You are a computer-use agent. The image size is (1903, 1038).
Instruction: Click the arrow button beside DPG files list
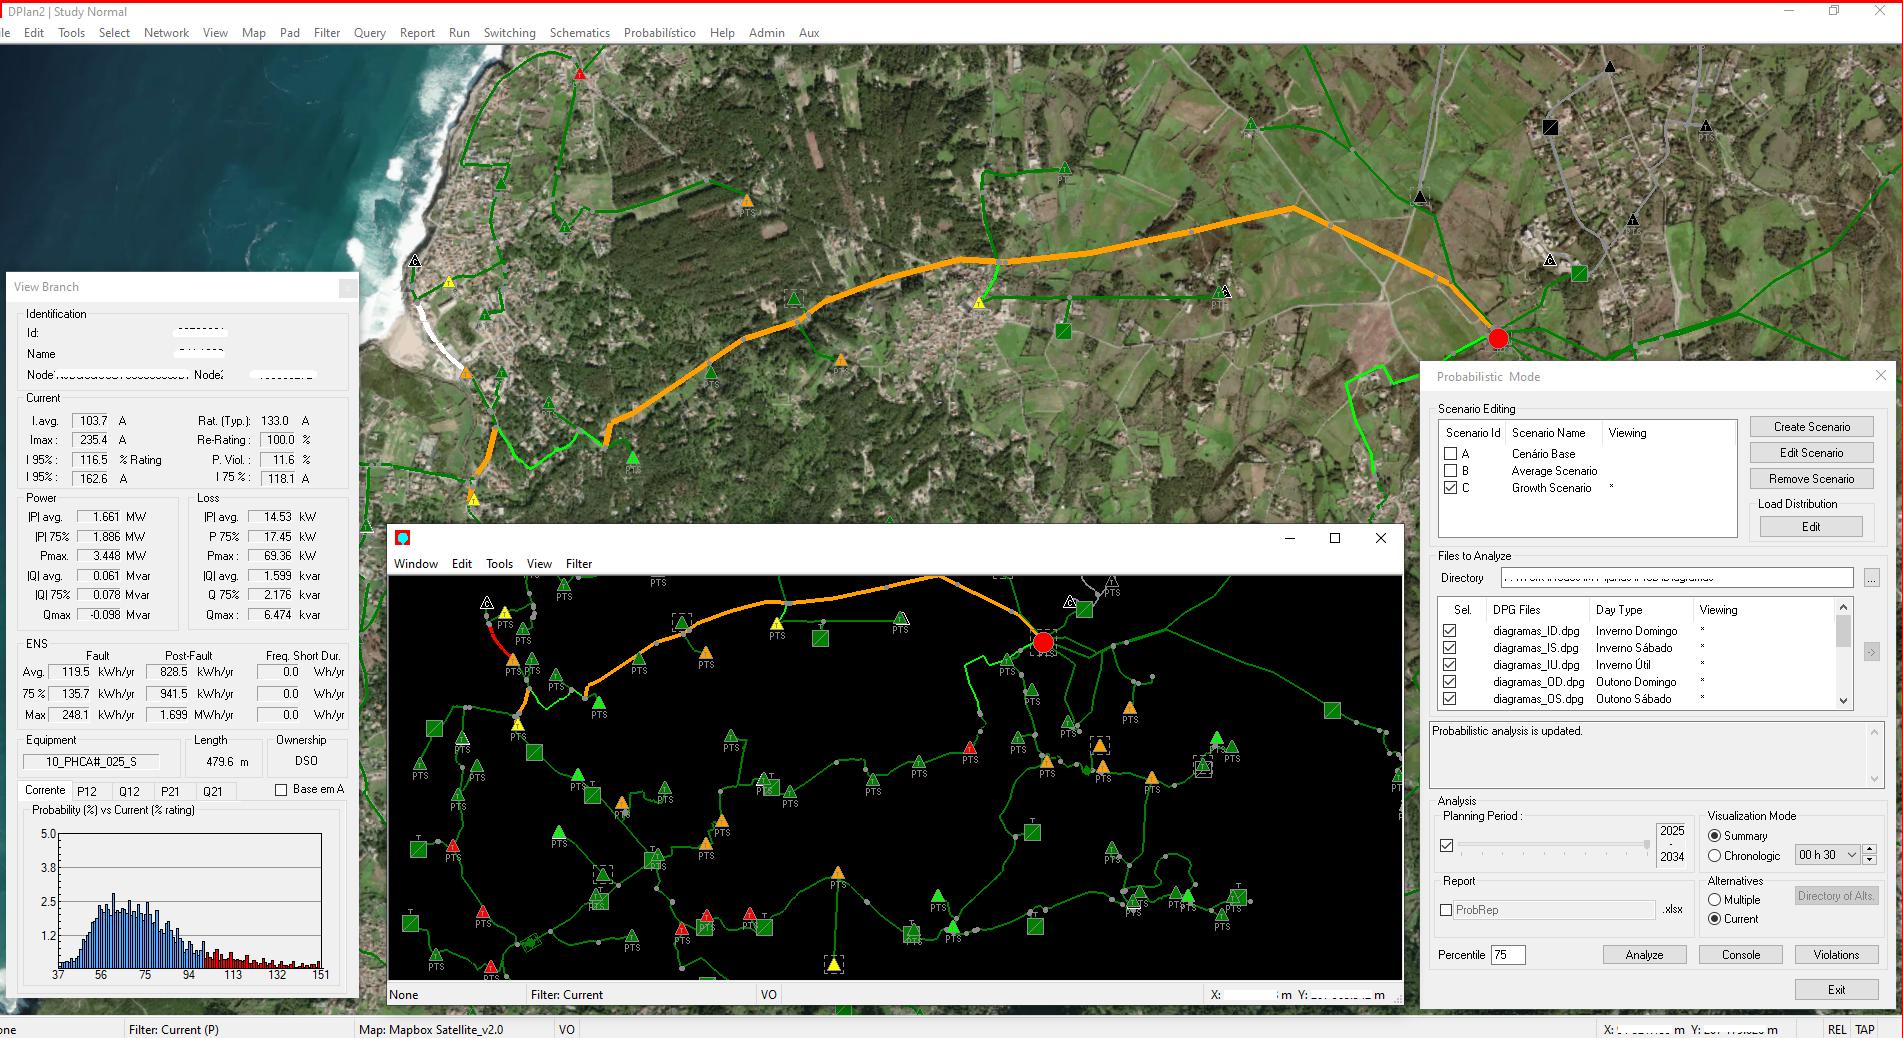(x=1871, y=652)
